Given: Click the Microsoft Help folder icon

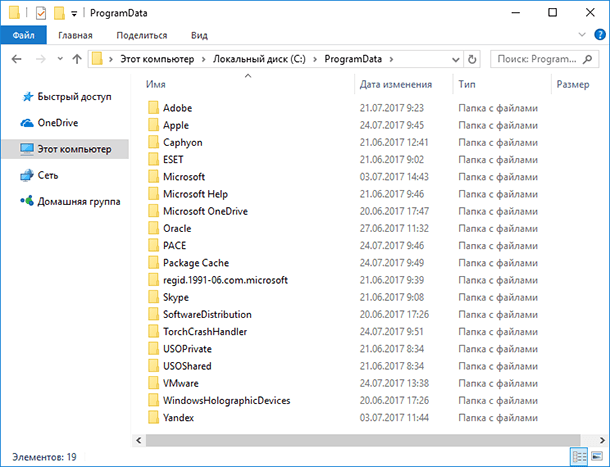Looking at the screenshot, I should 154,194.
